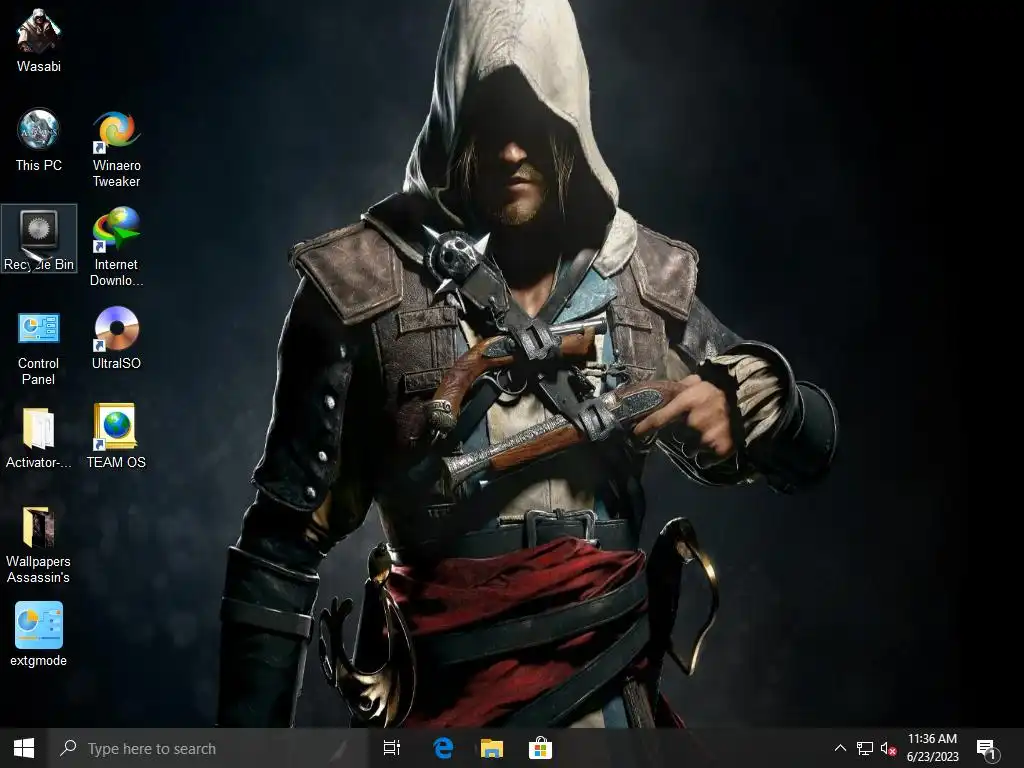Select the extgmode desktop icon
1024x768 pixels.
tap(39, 634)
